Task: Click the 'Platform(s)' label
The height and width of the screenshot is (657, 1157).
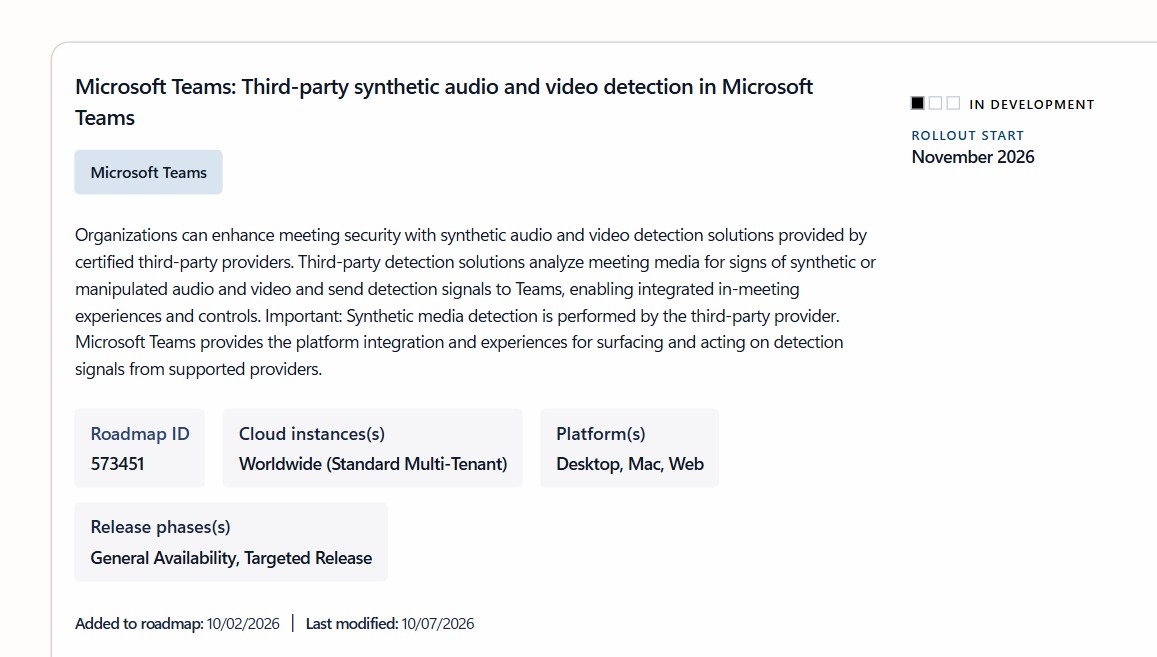Action: [x=601, y=434]
